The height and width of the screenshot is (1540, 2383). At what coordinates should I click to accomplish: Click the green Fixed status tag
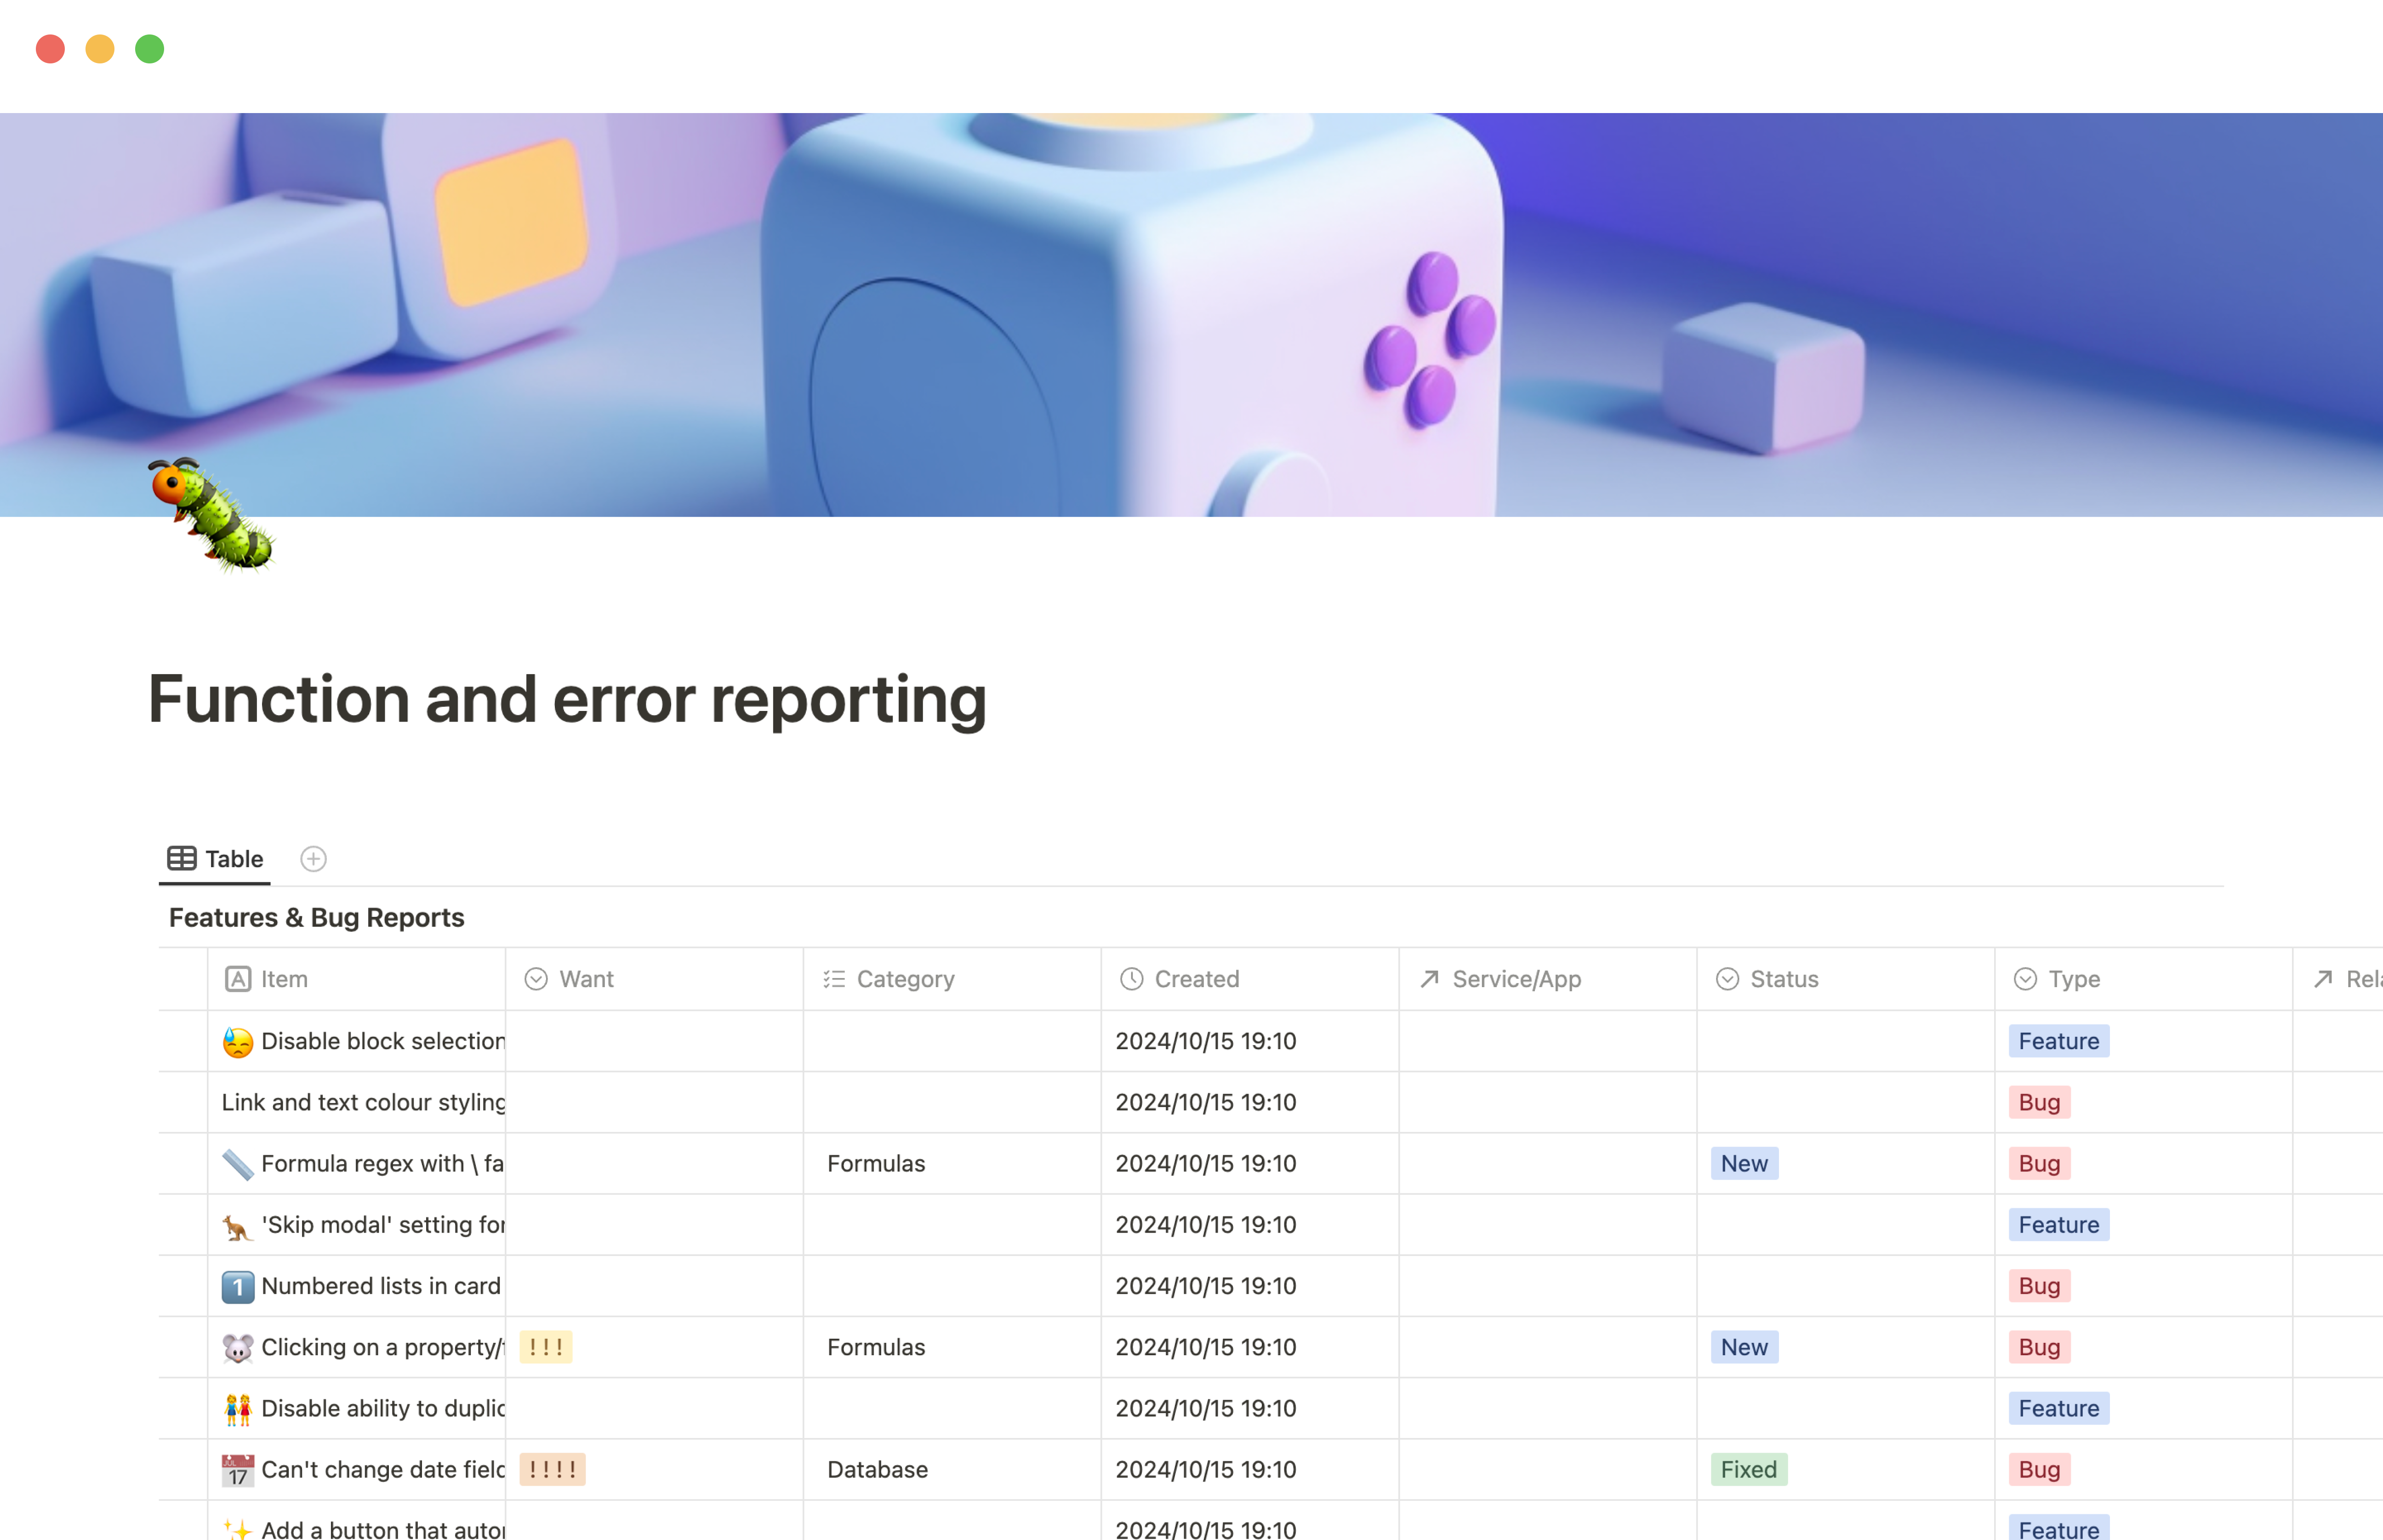(1748, 1470)
